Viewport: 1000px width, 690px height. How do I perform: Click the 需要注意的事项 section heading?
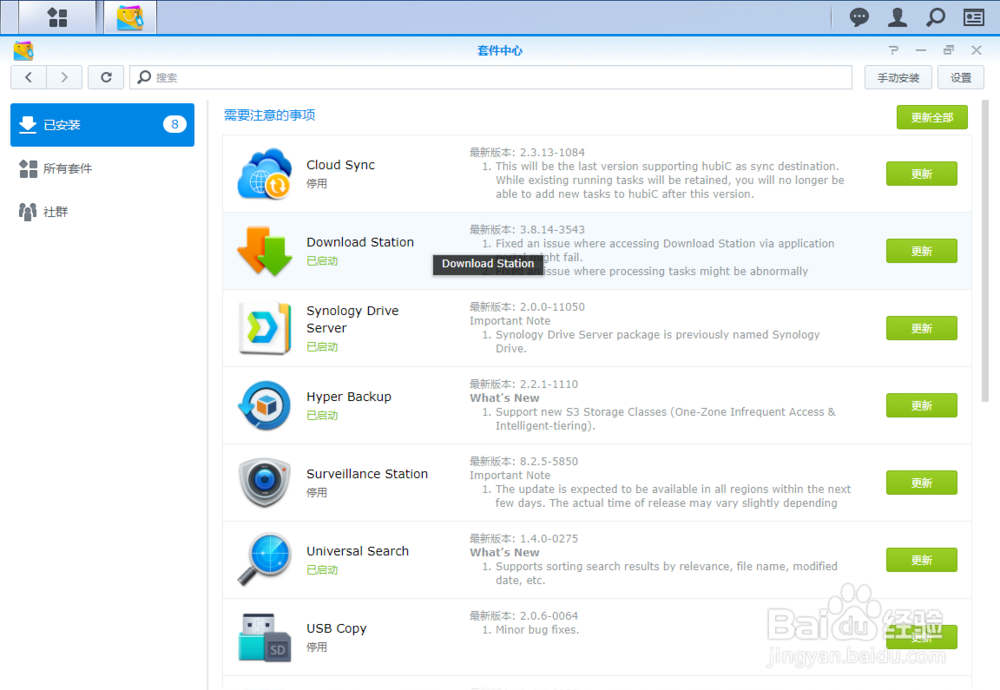pyautogui.click(x=270, y=115)
